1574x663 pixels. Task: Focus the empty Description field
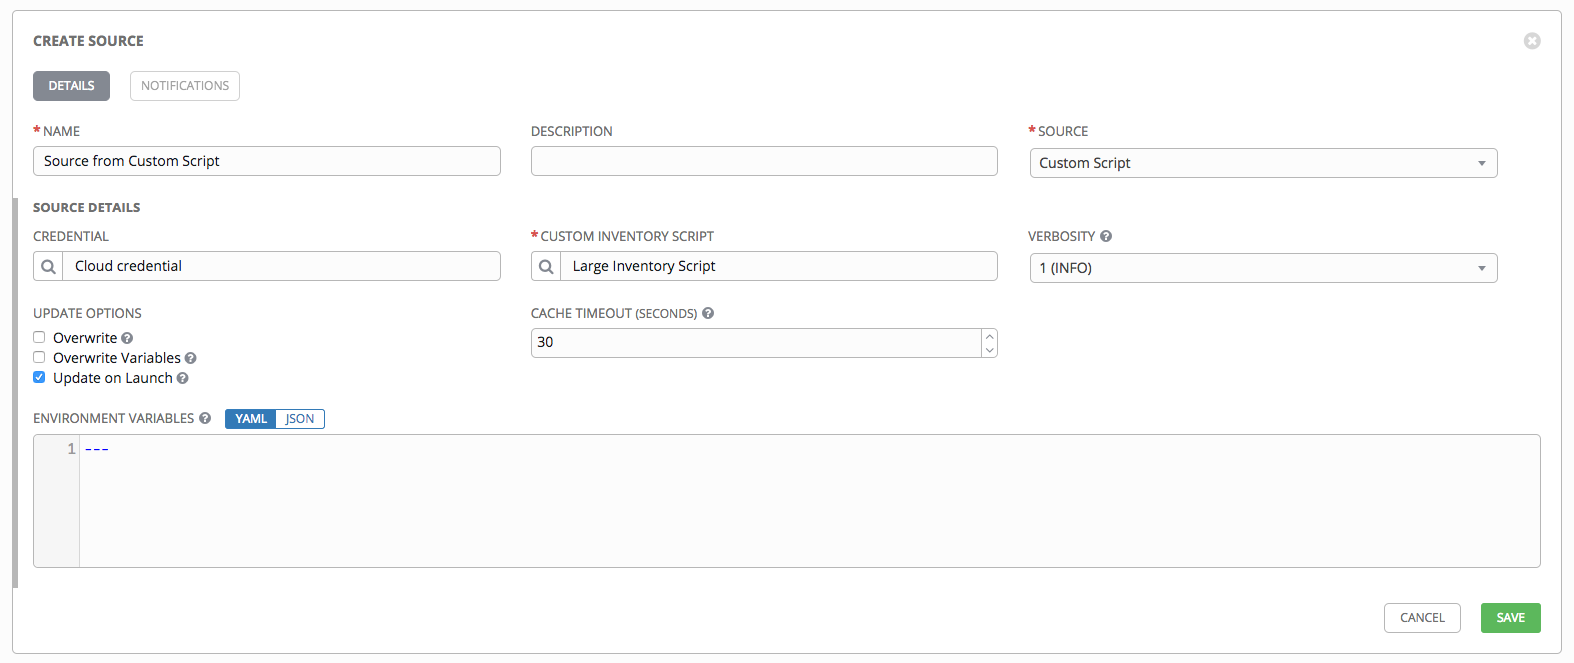click(x=764, y=161)
